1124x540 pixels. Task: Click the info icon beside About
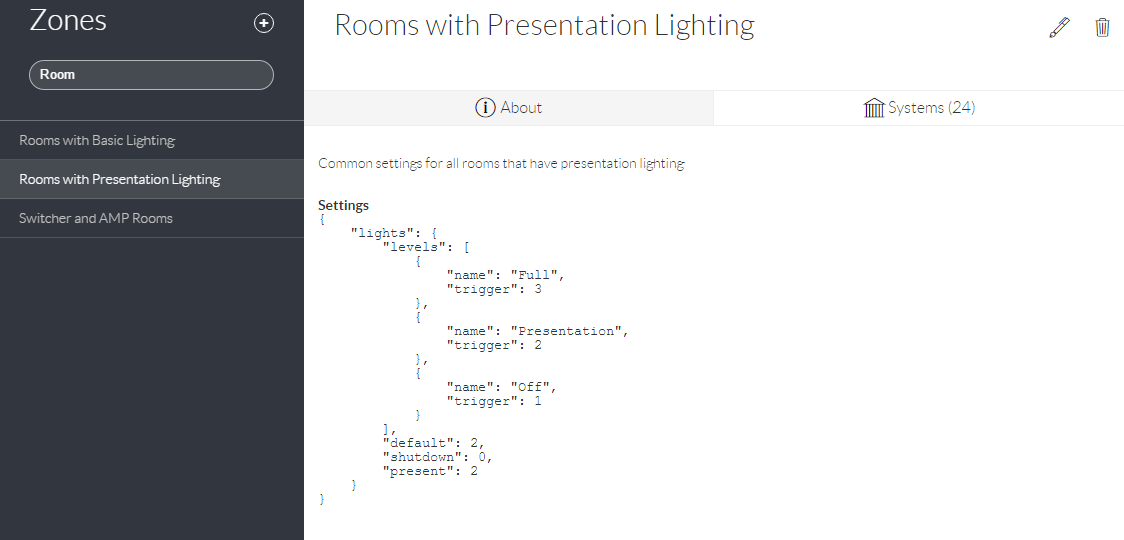click(485, 108)
